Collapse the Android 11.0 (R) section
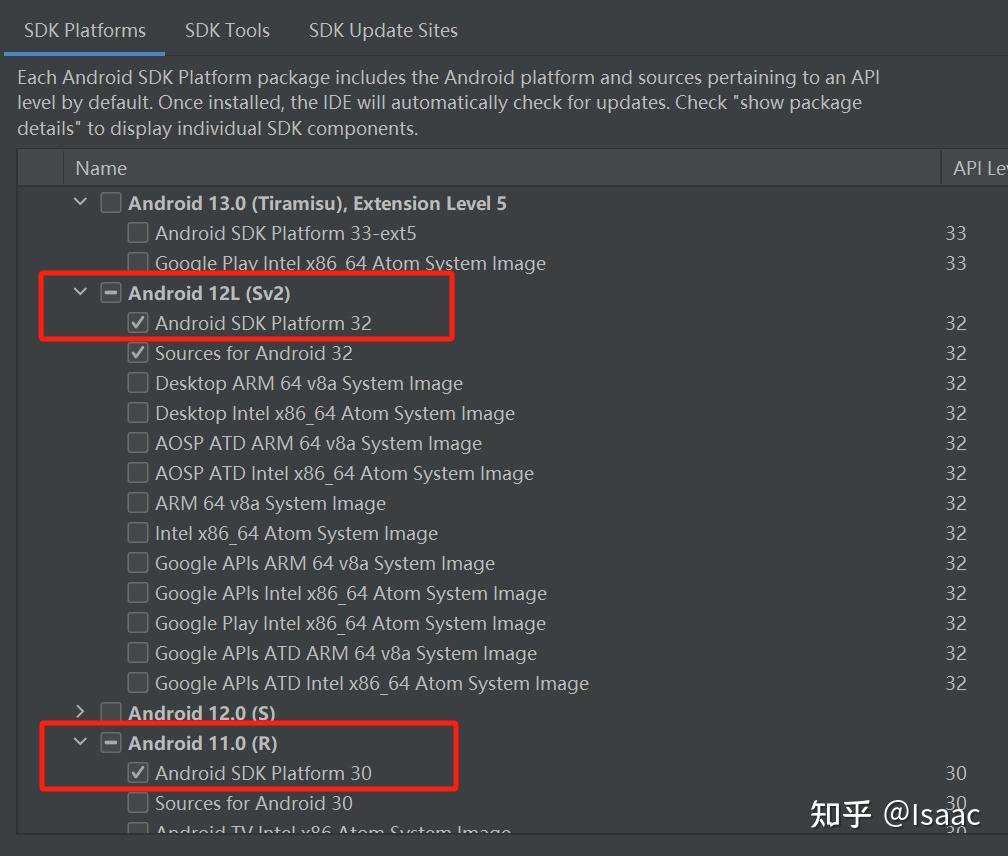1008x856 pixels. tap(80, 743)
